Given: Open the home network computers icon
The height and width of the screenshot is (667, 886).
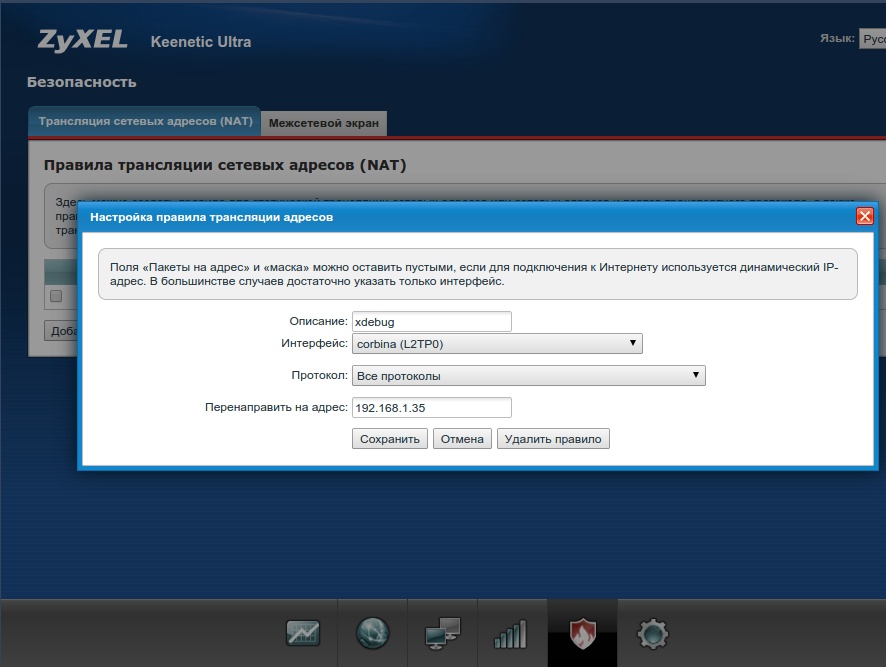Looking at the screenshot, I should [442, 633].
